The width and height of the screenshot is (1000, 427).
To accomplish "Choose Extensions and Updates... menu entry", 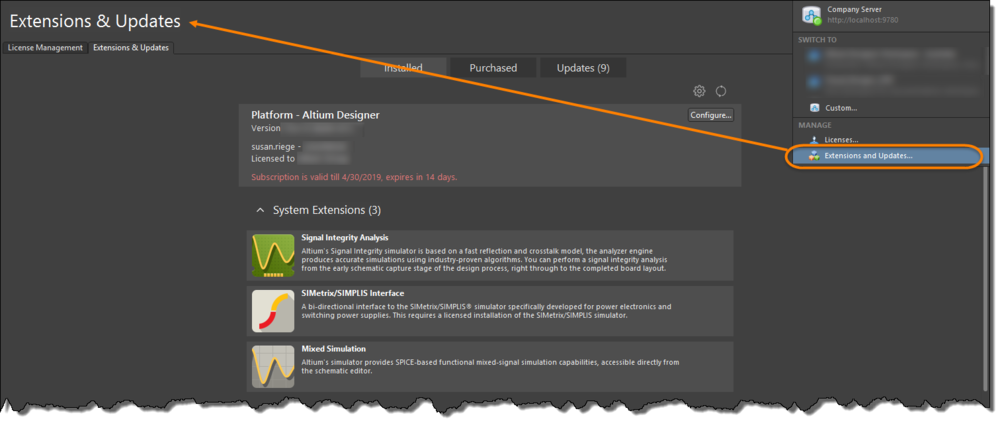I will (868, 156).
